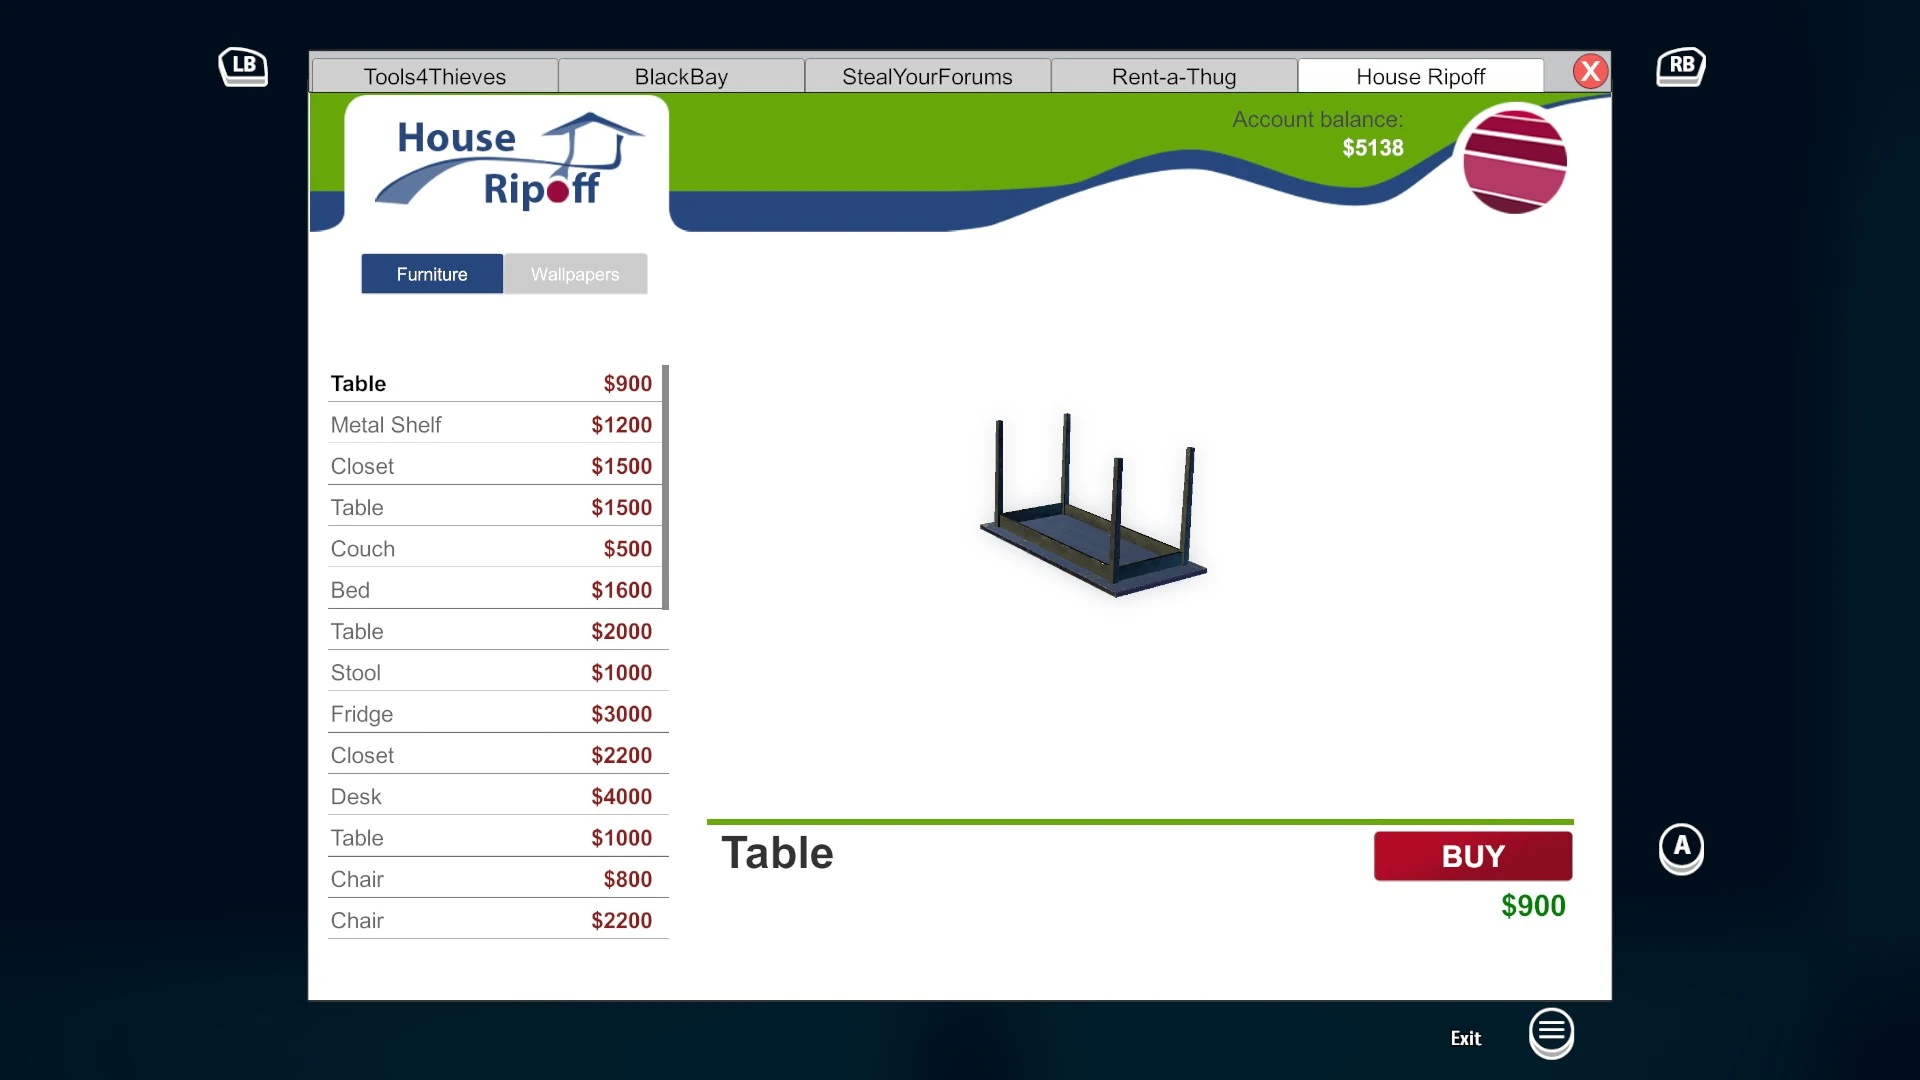Image resolution: width=1920 pixels, height=1080 pixels.
Task: Click the furniture list scrollbar
Action: (665, 487)
